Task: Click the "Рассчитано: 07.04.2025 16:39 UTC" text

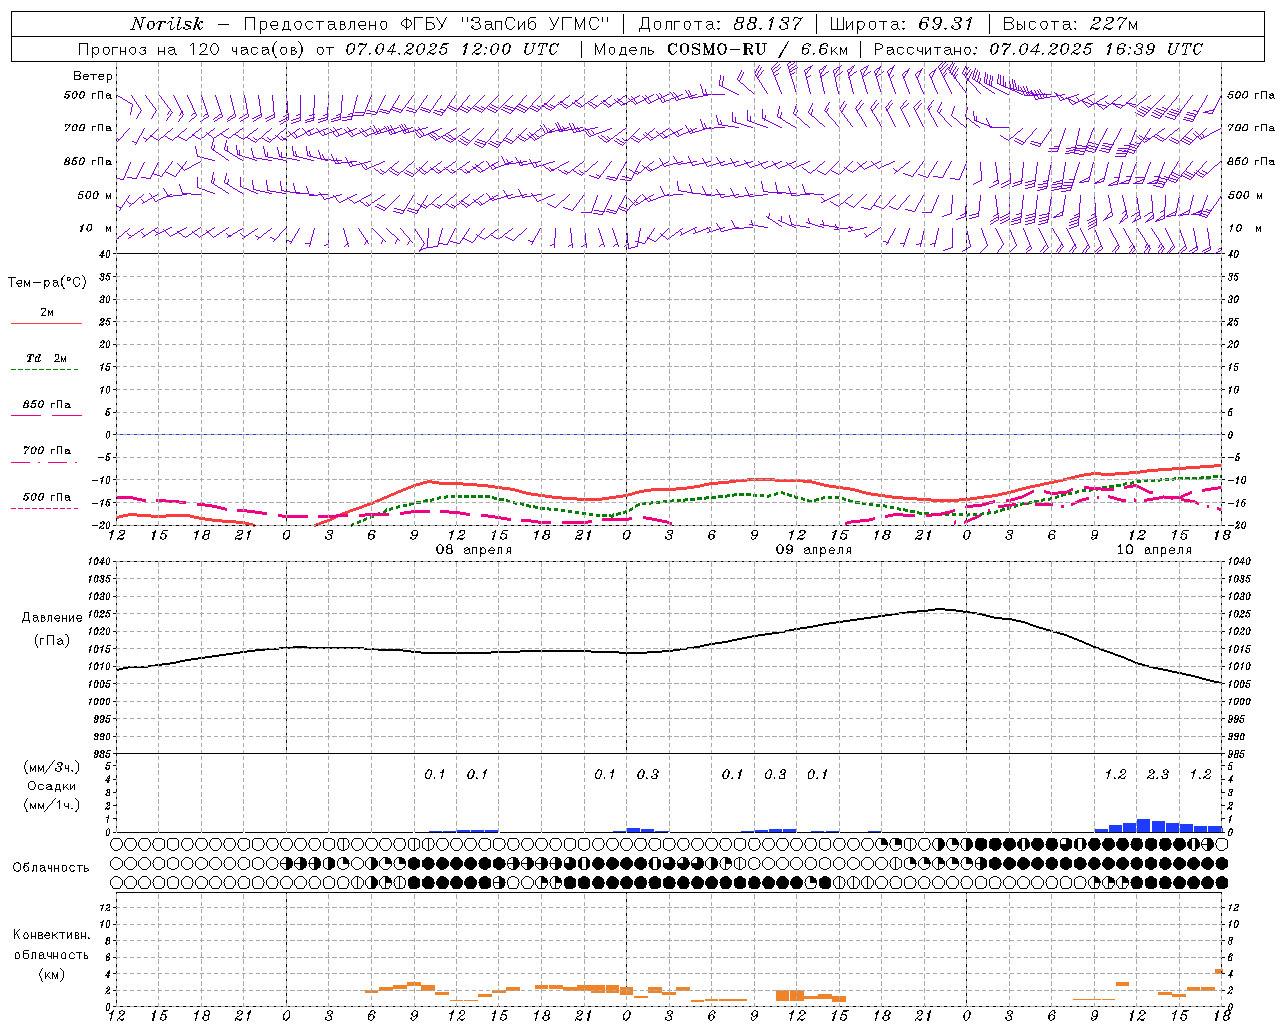Action: pyautogui.click(x=1038, y=49)
